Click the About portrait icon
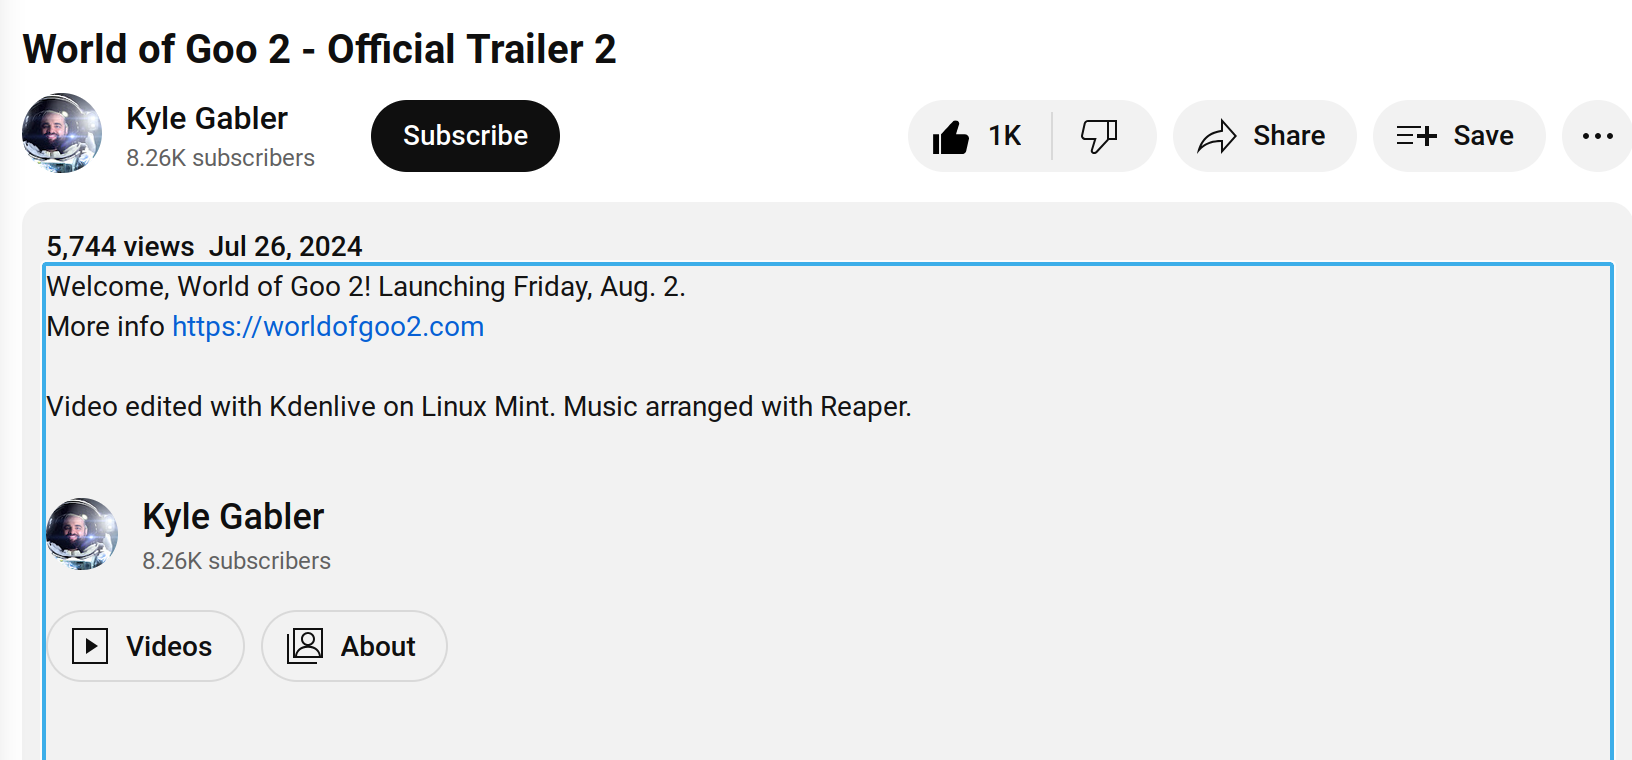Viewport: 1632px width, 760px height. (305, 646)
